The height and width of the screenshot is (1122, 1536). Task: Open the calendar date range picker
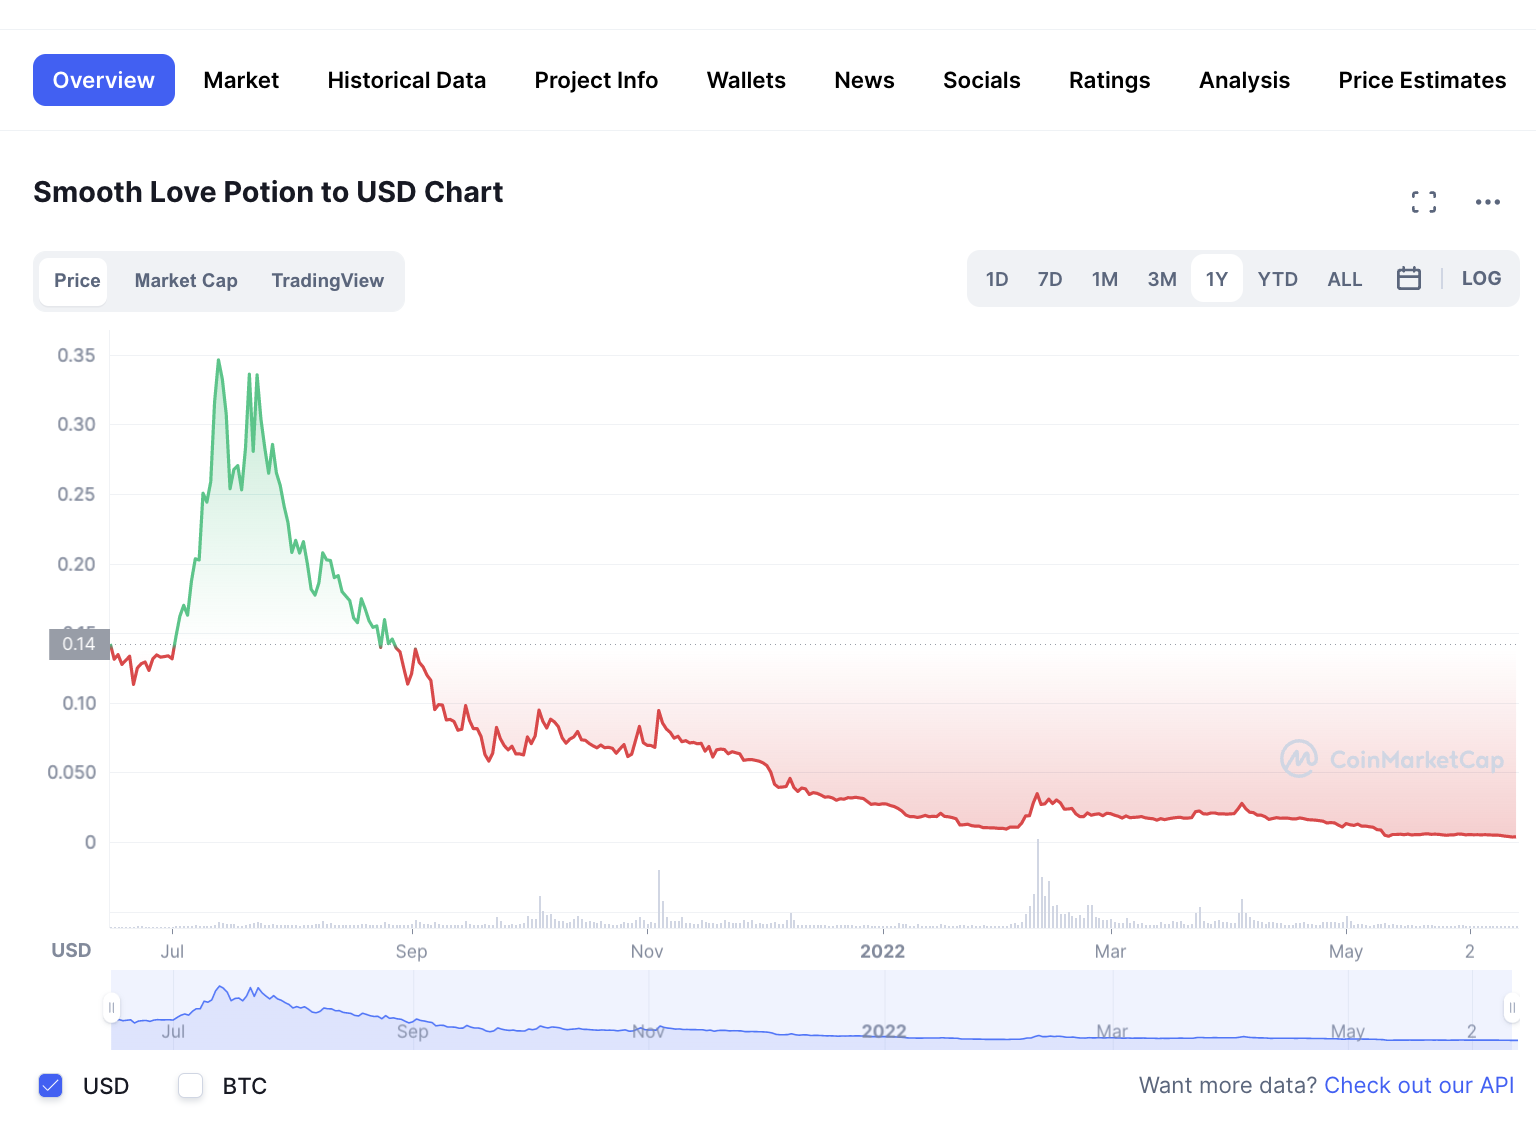point(1409,278)
